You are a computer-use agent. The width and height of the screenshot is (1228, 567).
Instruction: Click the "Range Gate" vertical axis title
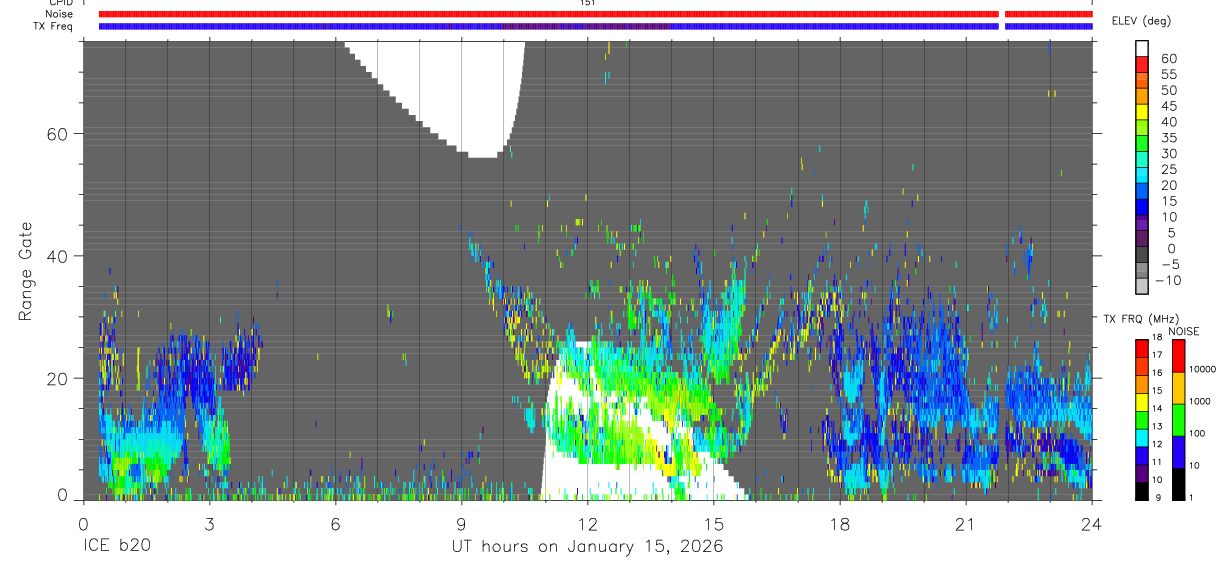click(26, 272)
